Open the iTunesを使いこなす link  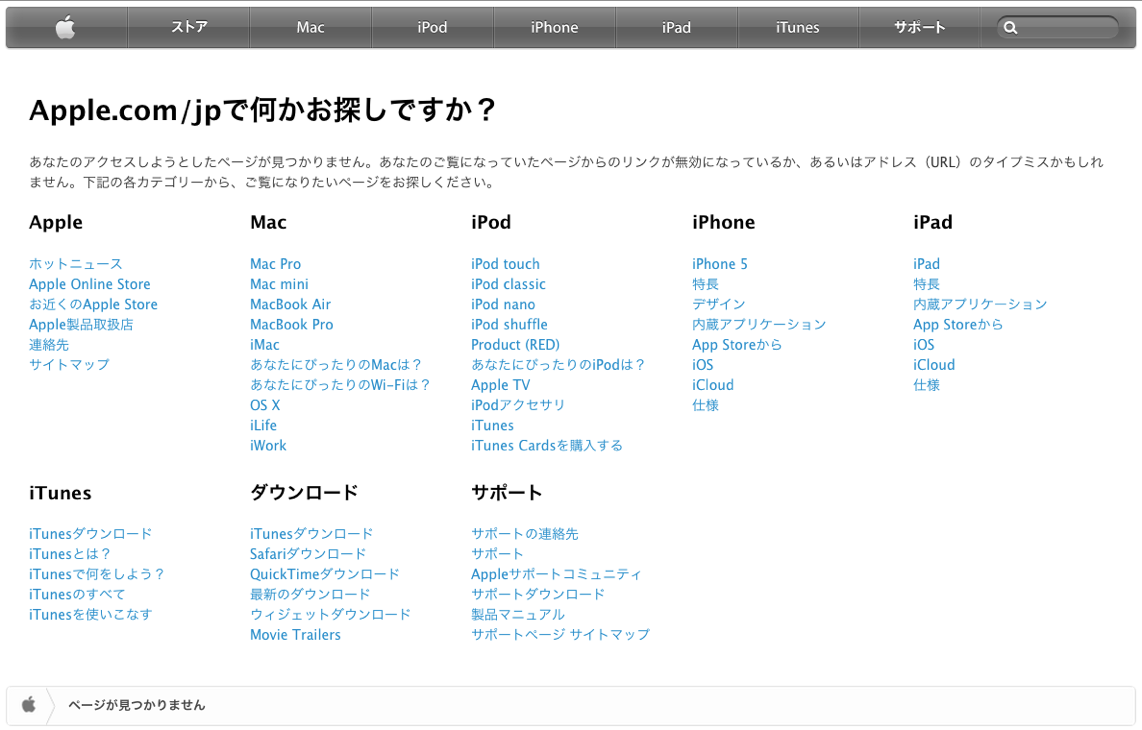(x=91, y=614)
